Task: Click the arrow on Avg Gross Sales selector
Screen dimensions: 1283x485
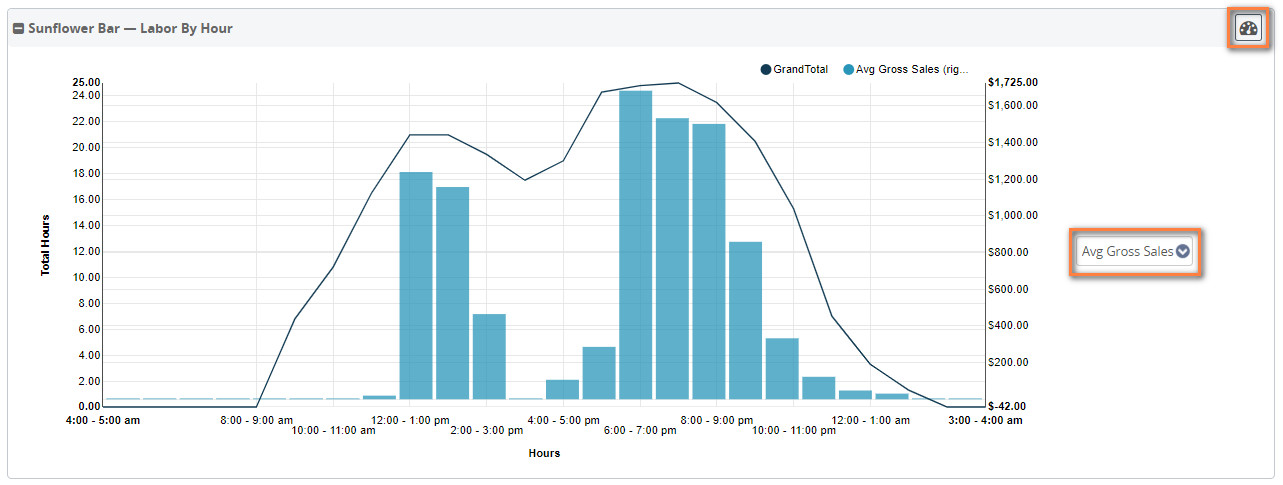Action: [x=1183, y=252]
